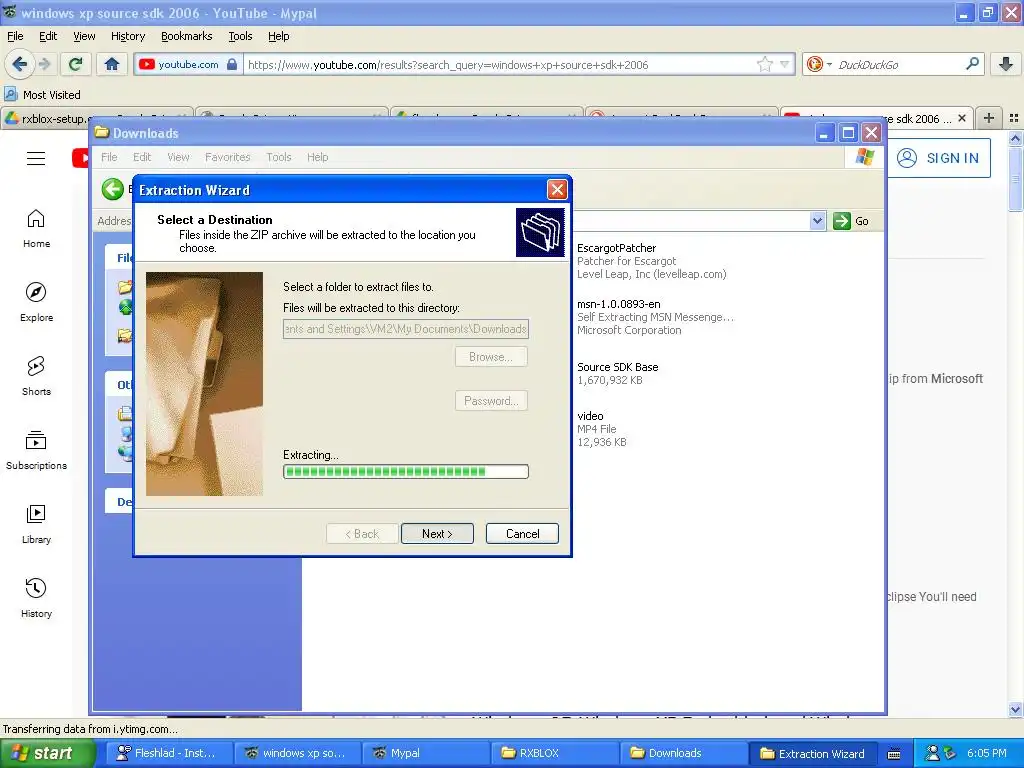Open the Mypal File menu

point(15,36)
